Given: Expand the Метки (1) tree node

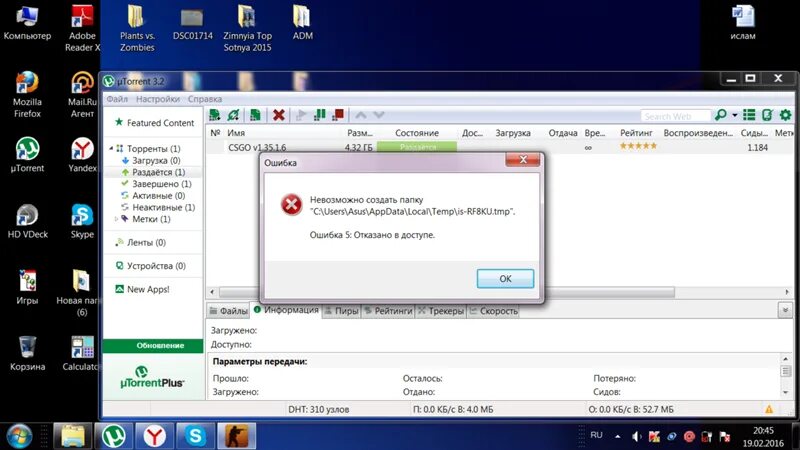Looking at the screenshot, I should coord(116,219).
